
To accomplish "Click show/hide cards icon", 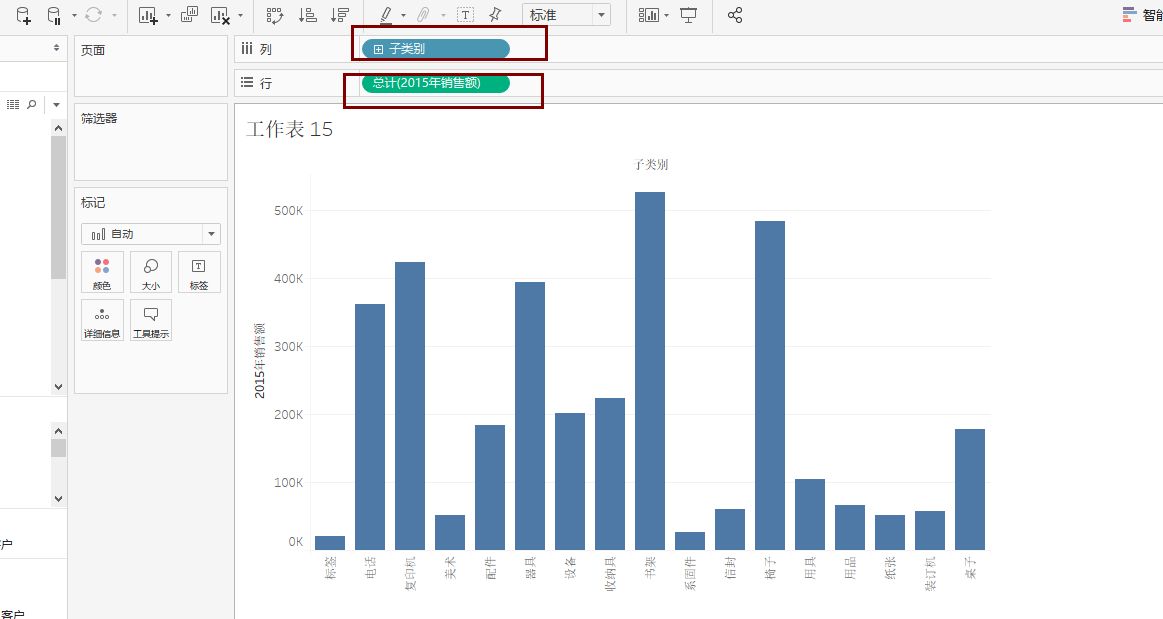I will [649, 15].
